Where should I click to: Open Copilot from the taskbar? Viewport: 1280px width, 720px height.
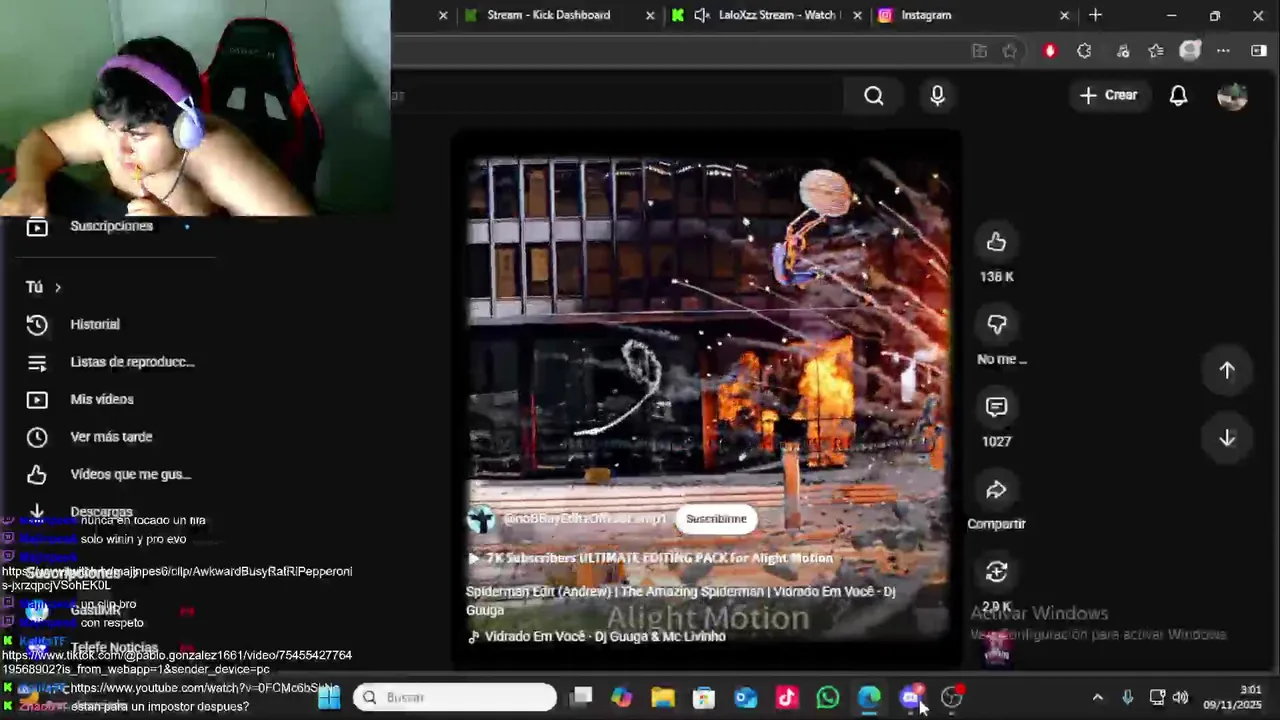[x=622, y=697]
